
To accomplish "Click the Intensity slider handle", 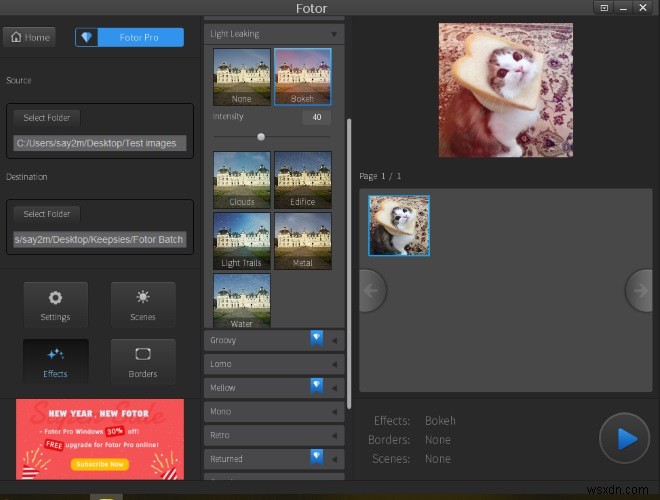I will coord(261,137).
